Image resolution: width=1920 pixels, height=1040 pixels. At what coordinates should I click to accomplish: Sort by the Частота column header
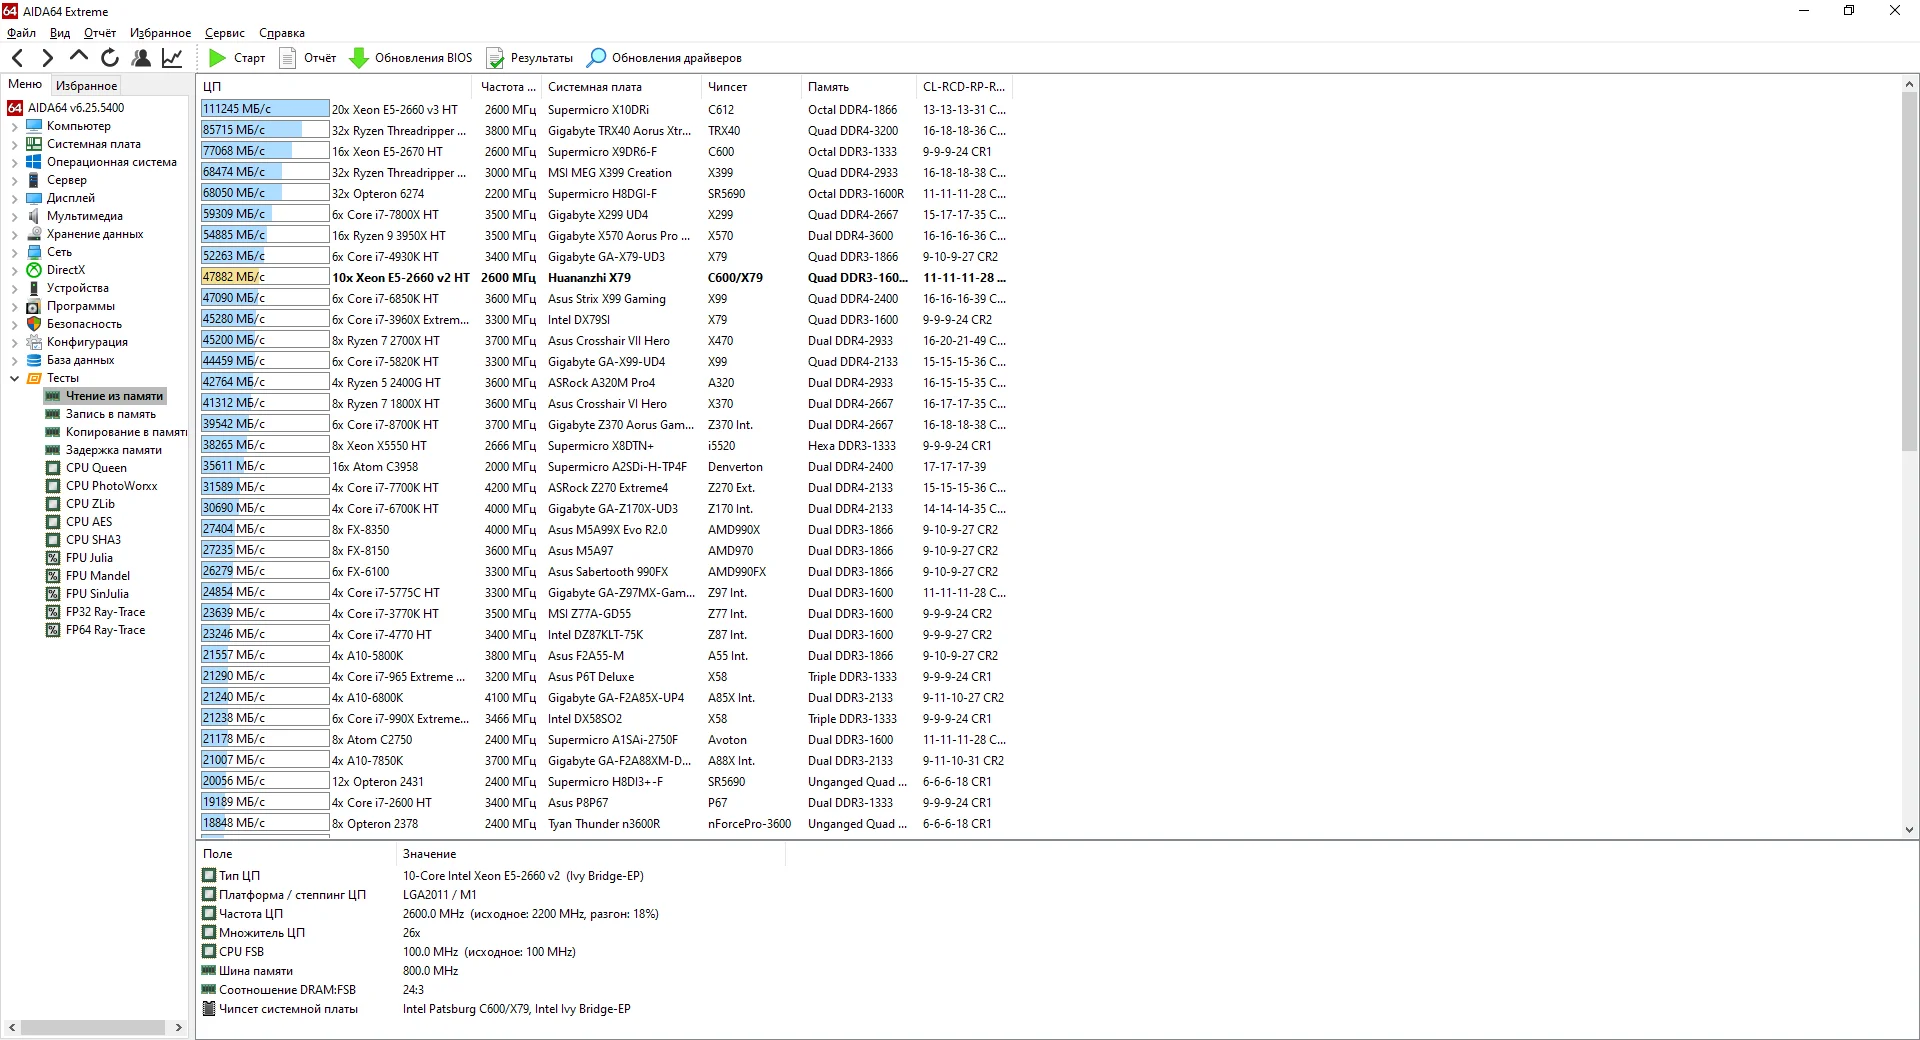507,87
